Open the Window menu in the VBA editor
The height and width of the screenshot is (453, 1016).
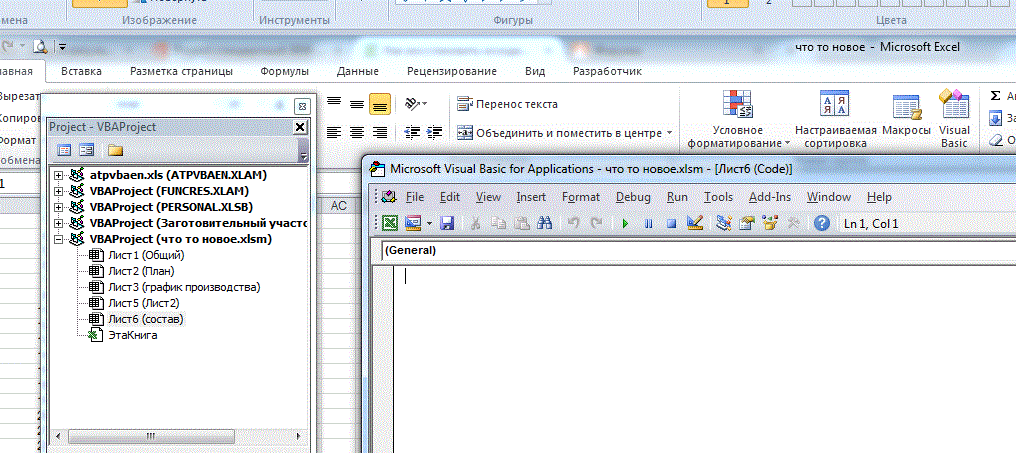[829, 196]
